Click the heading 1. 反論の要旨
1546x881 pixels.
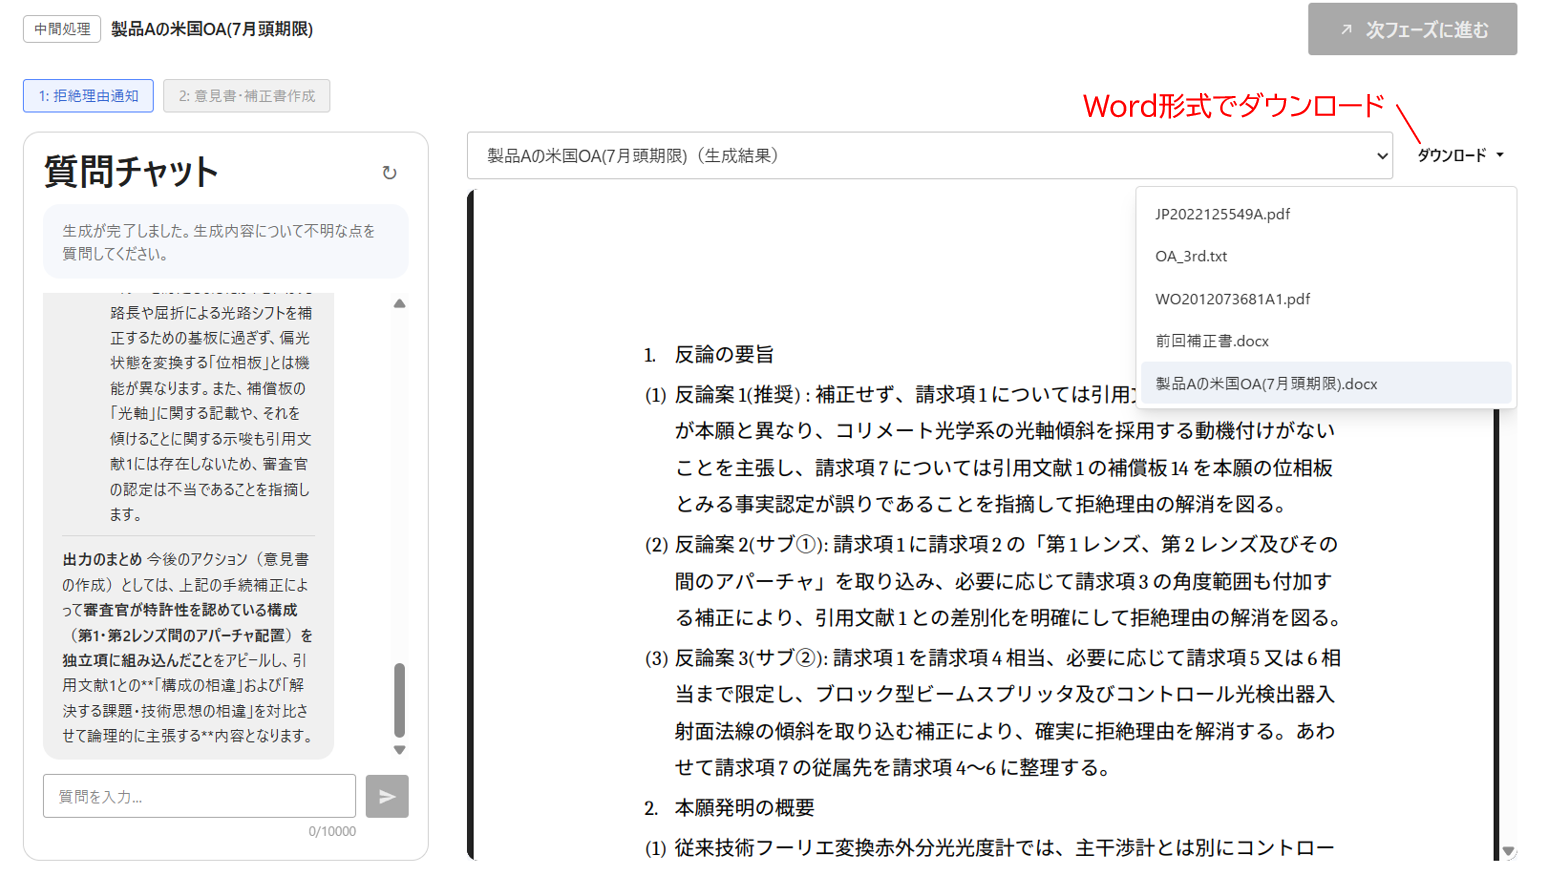point(709,354)
